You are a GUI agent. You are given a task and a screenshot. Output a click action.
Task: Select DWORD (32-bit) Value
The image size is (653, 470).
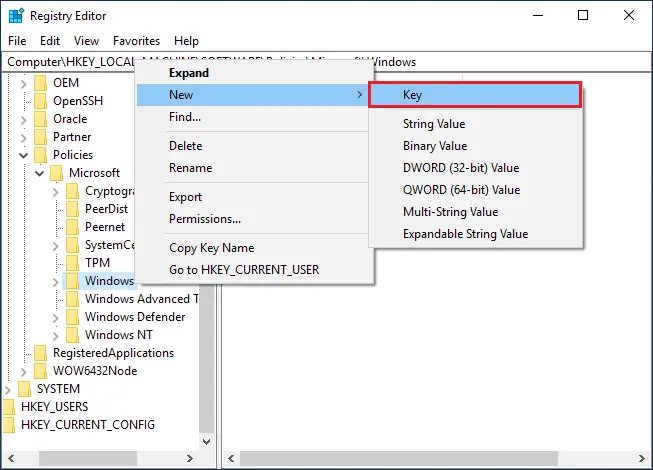(x=475, y=168)
